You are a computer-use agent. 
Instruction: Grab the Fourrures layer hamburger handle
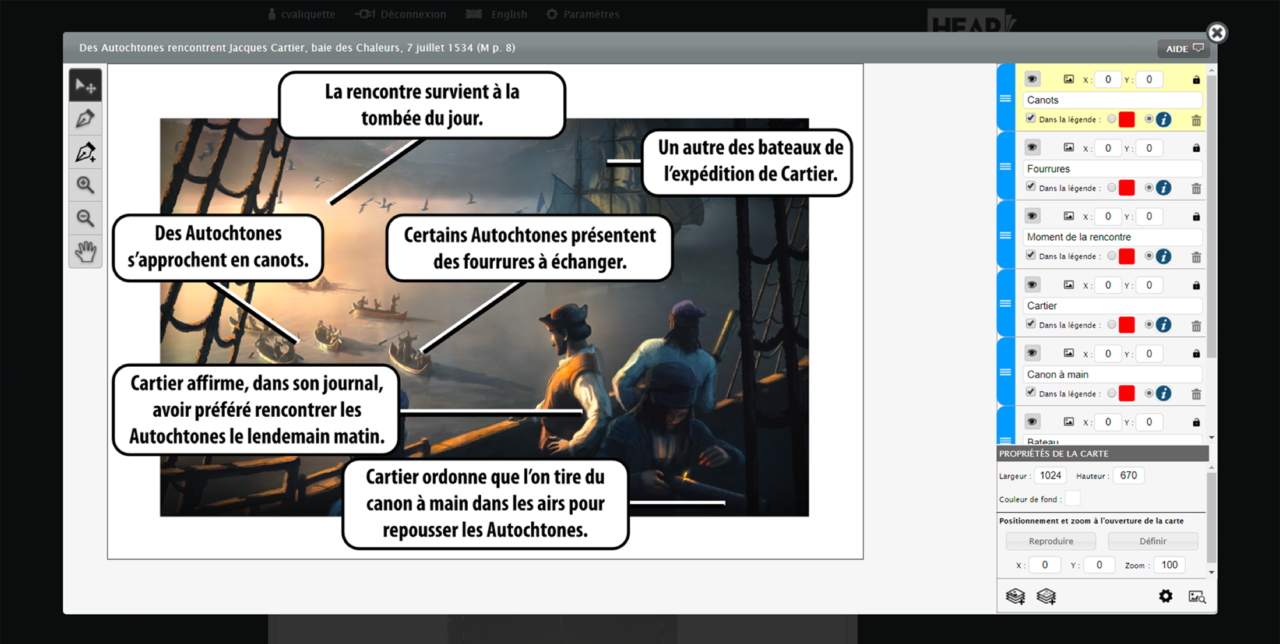[x=1006, y=167]
